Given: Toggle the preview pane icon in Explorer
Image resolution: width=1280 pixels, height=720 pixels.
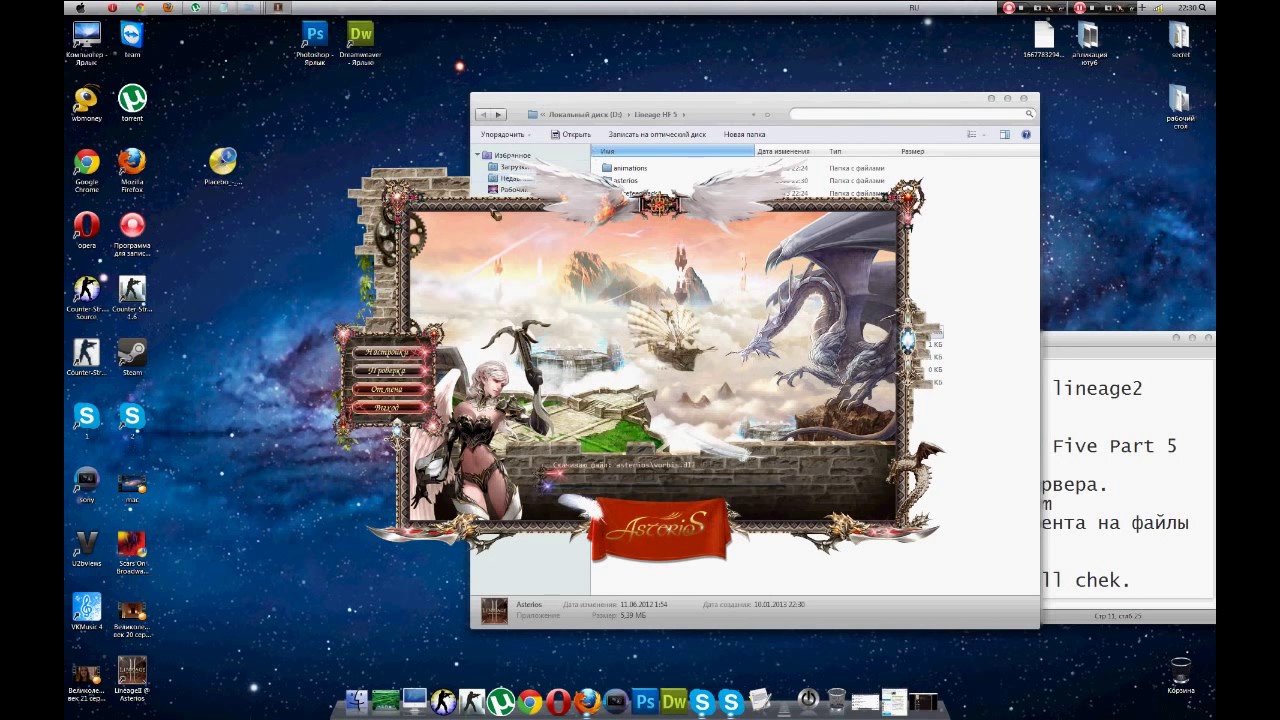Looking at the screenshot, I should 1005,134.
